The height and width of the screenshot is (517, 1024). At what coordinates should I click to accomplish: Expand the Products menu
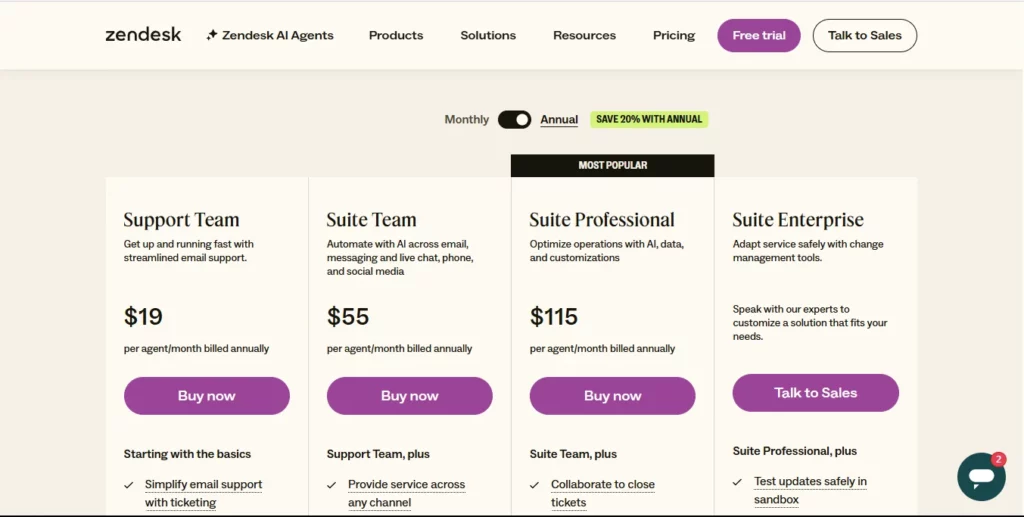click(396, 35)
